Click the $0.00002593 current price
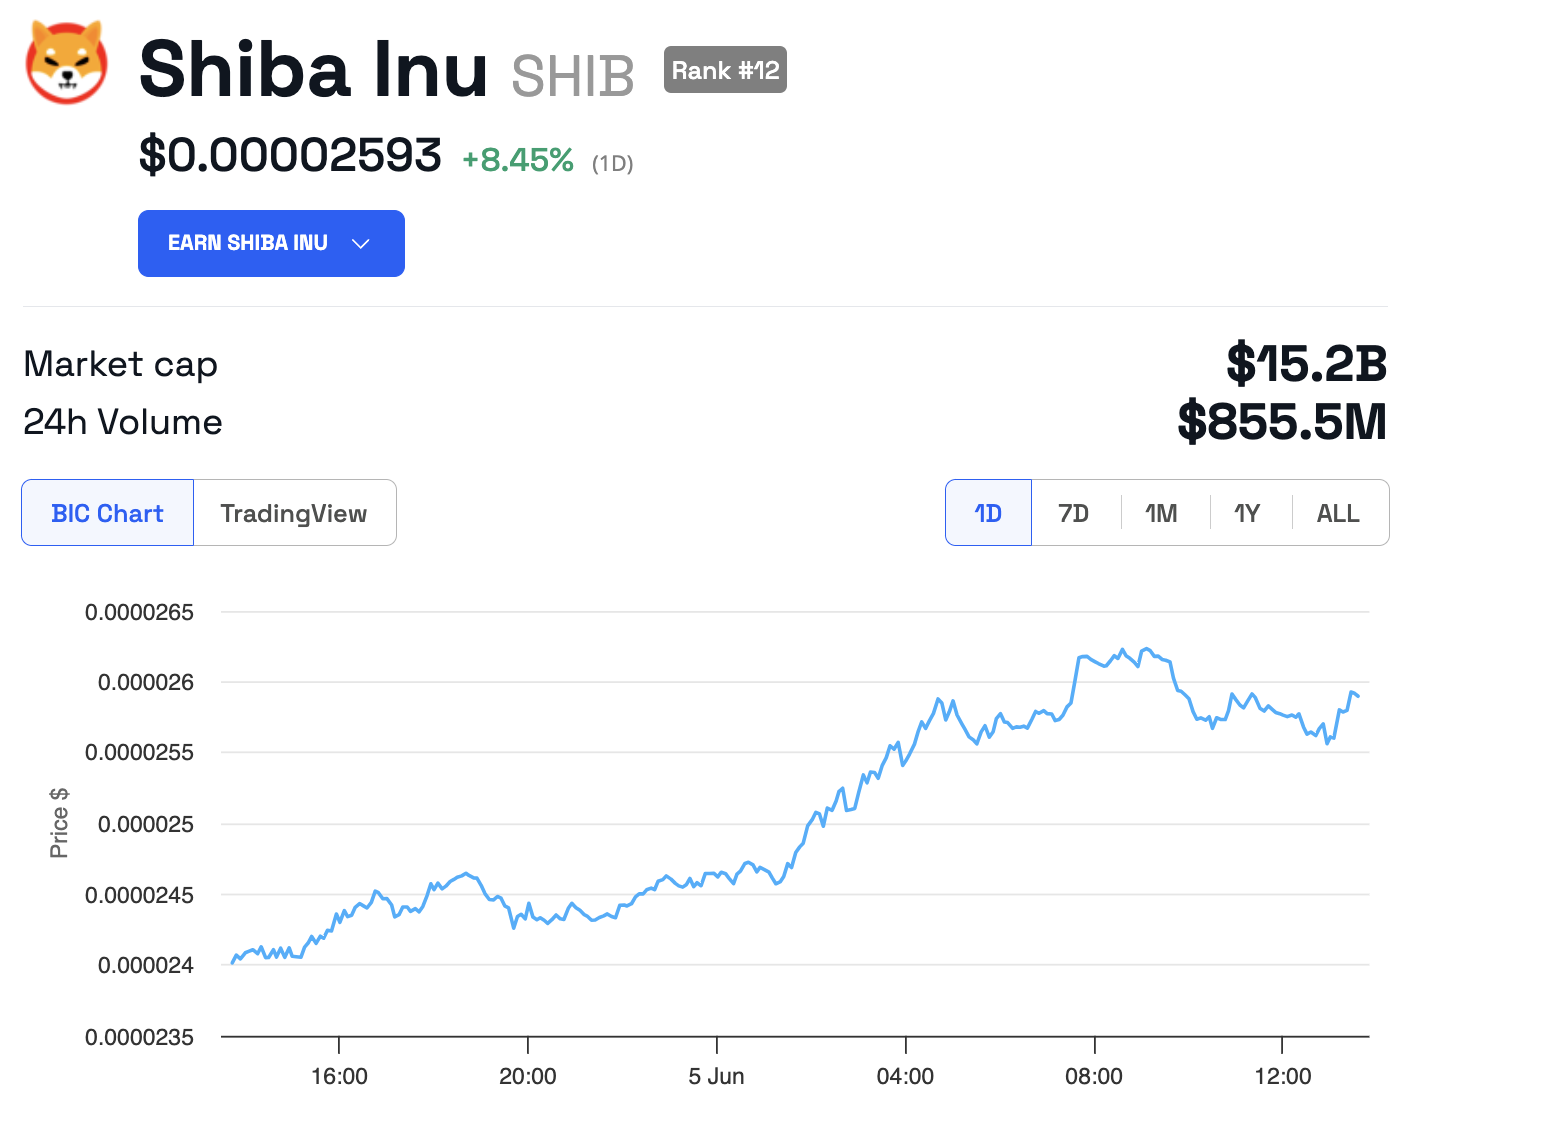Image resolution: width=1544 pixels, height=1134 pixels. coord(290,155)
